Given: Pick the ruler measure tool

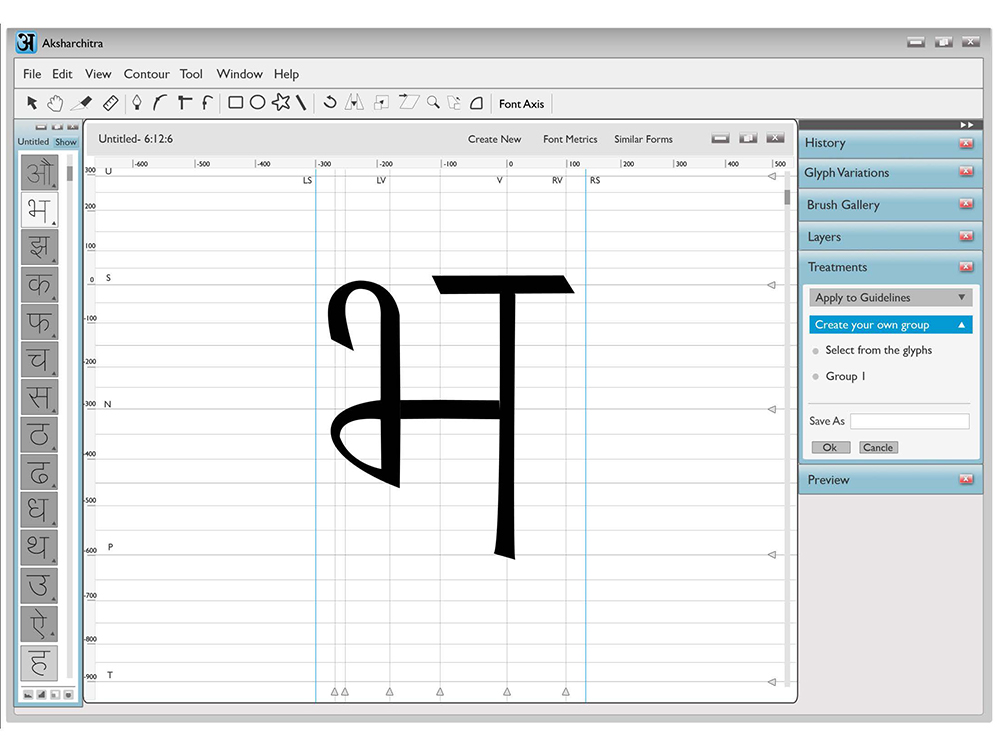Looking at the screenshot, I should point(110,103).
